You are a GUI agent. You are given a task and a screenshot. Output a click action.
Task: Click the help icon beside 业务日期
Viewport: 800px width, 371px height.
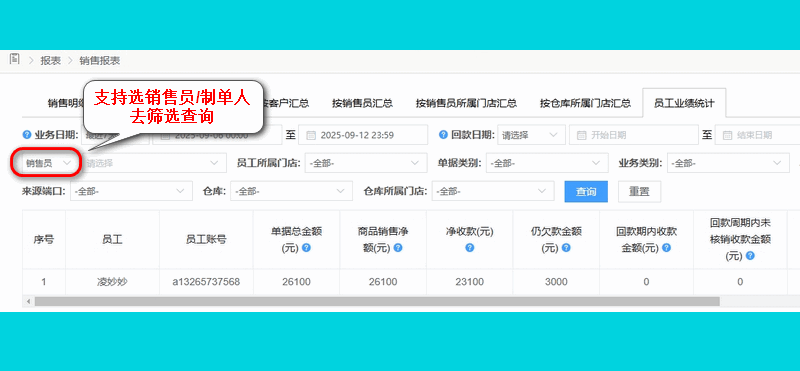(27, 135)
